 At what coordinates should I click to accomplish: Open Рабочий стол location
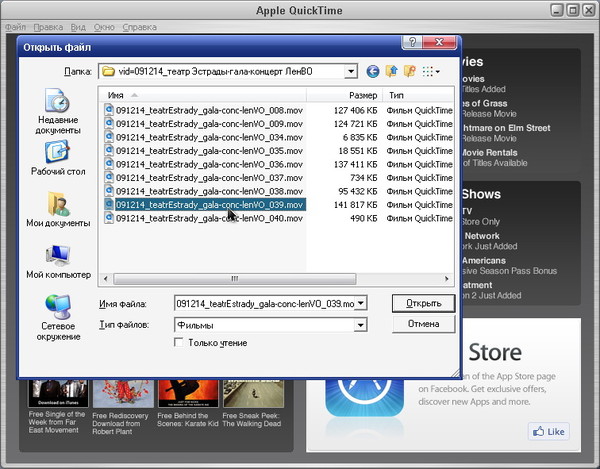tap(58, 158)
